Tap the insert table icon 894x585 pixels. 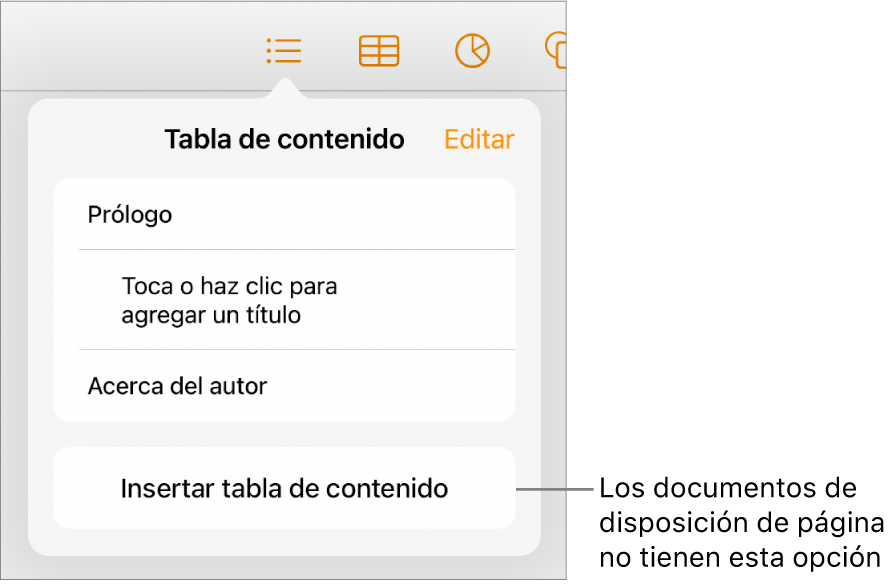(379, 51)
